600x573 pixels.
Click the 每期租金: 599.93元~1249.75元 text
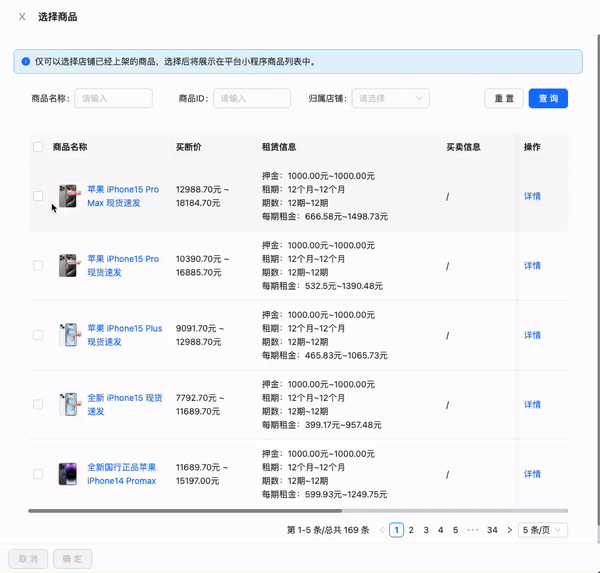(x=324, y=495)
